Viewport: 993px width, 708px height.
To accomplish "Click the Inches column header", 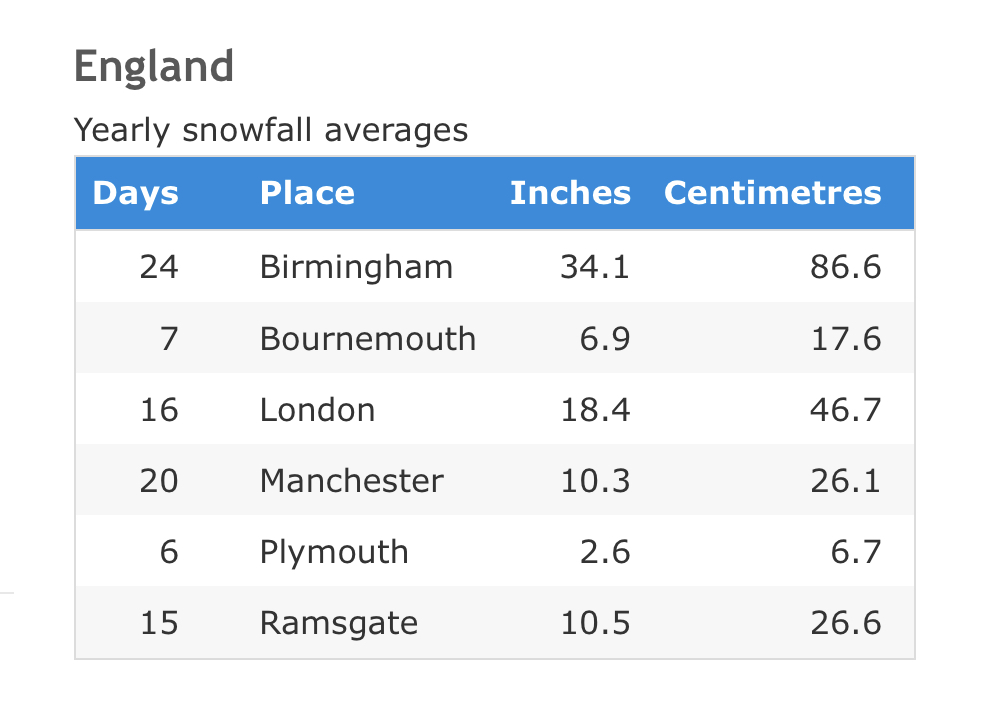I will (x=570, y=193).
